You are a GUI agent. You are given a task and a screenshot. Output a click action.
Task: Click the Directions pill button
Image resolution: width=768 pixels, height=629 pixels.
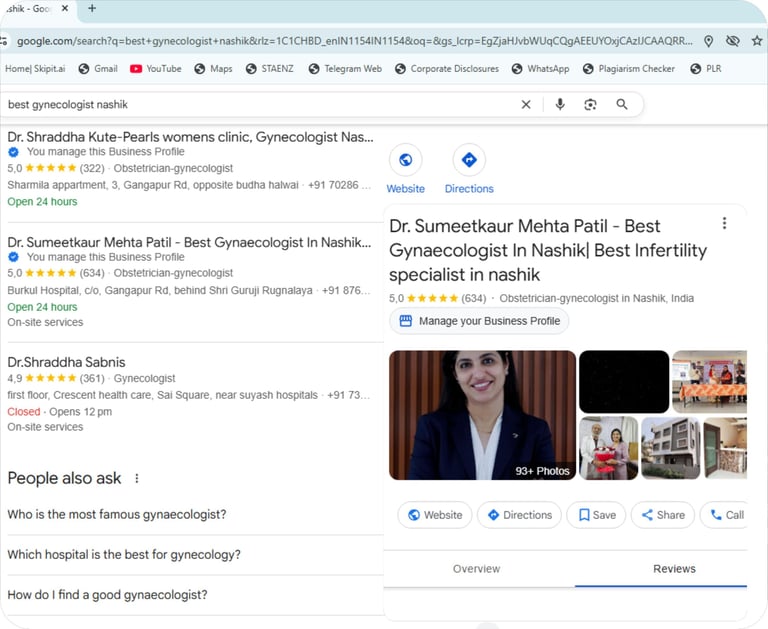coord(519,515)
